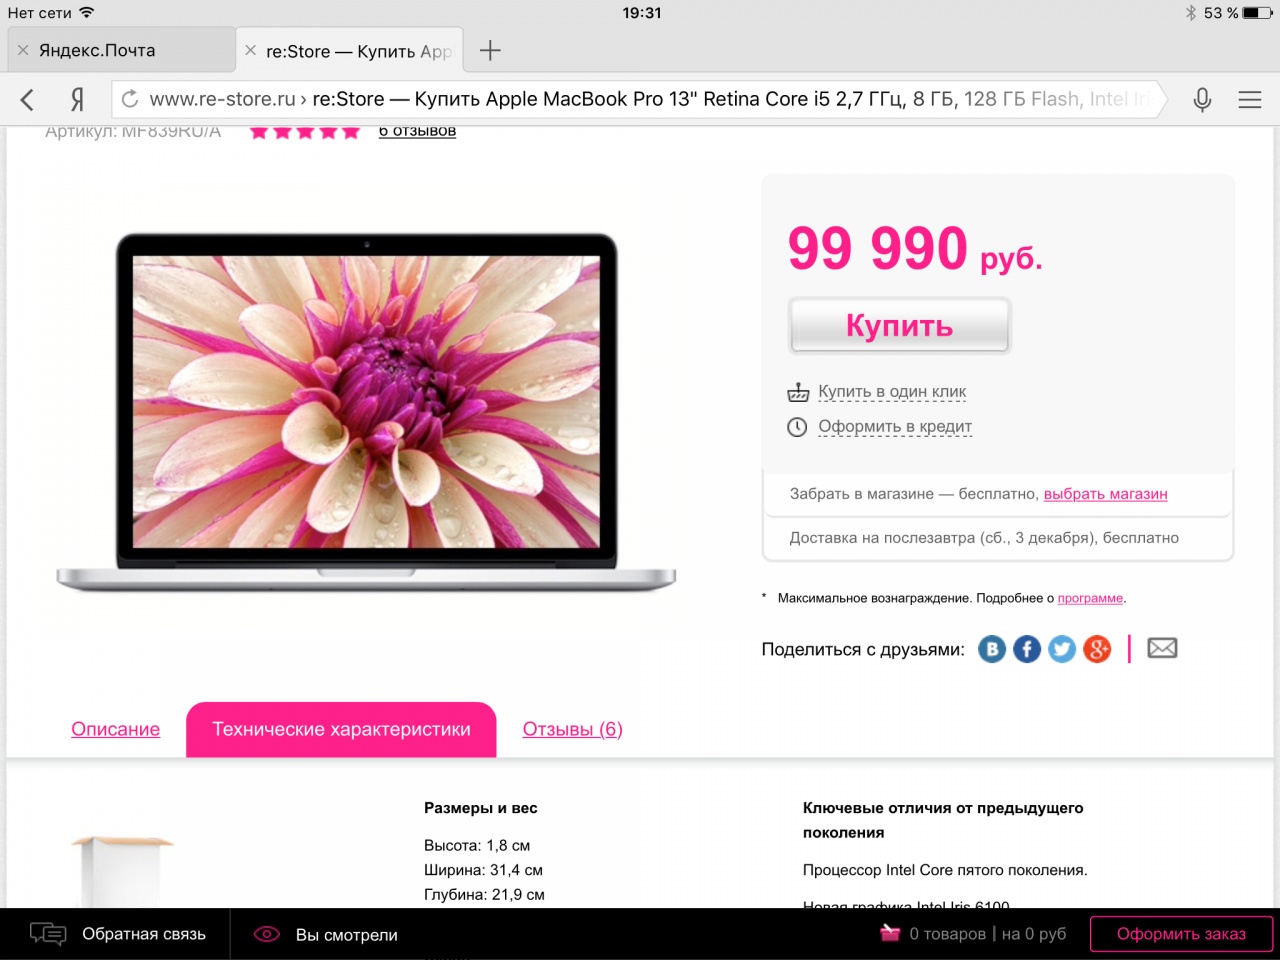Click выбрать магазин link
This screenshot has width=1280, height=960.
[1105, 494]
